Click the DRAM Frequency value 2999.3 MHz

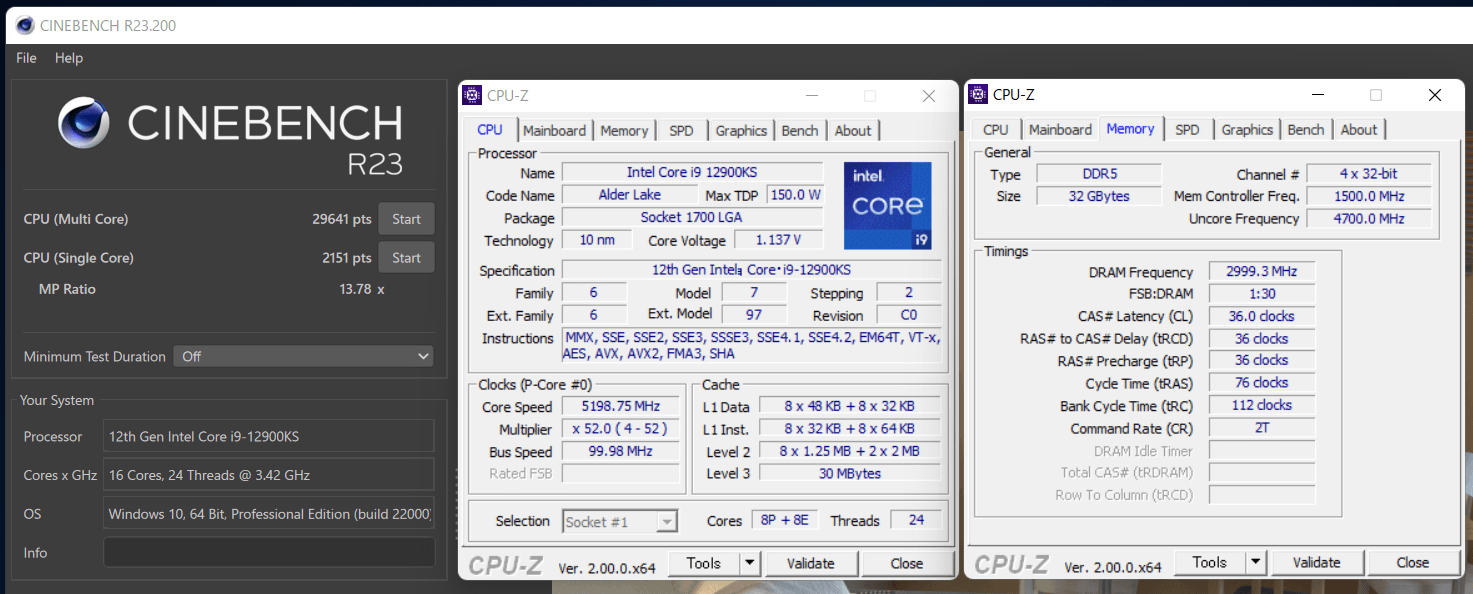tap(1261, 271)
